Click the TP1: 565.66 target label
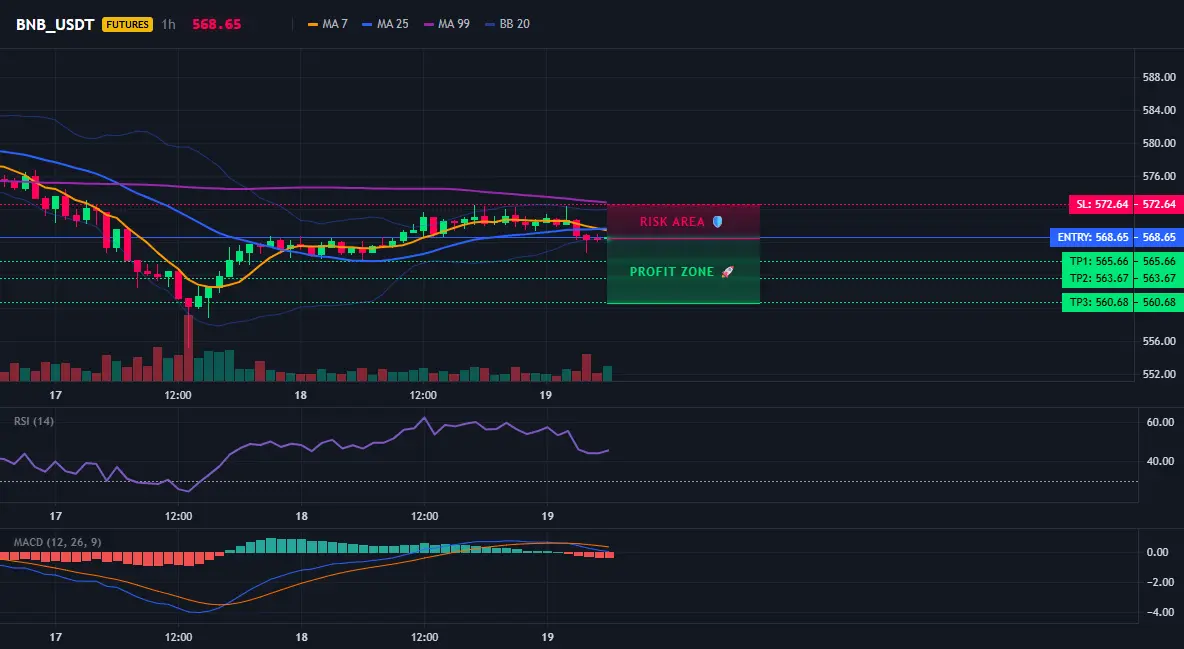 pos(1099,261)
